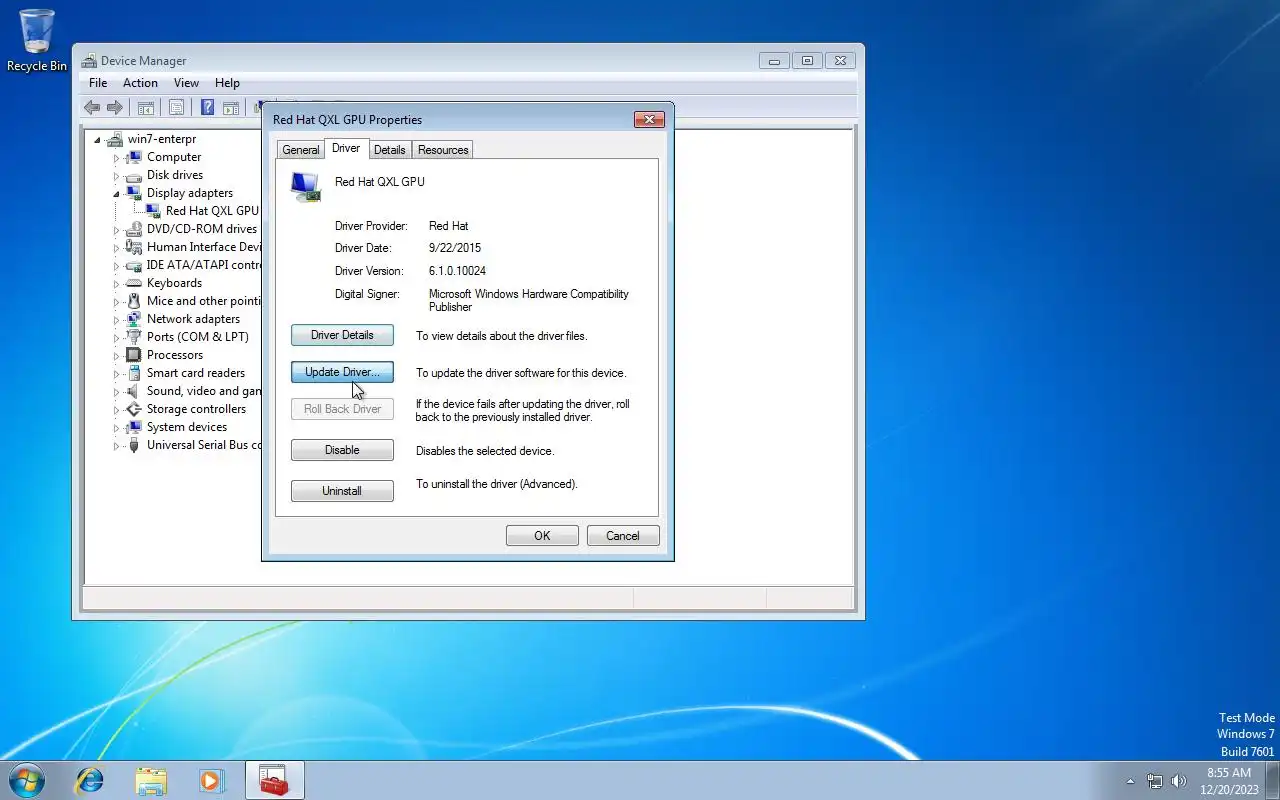1280x800 pixels.
Task: Open the Help menu
Action: tap(227, 83)
